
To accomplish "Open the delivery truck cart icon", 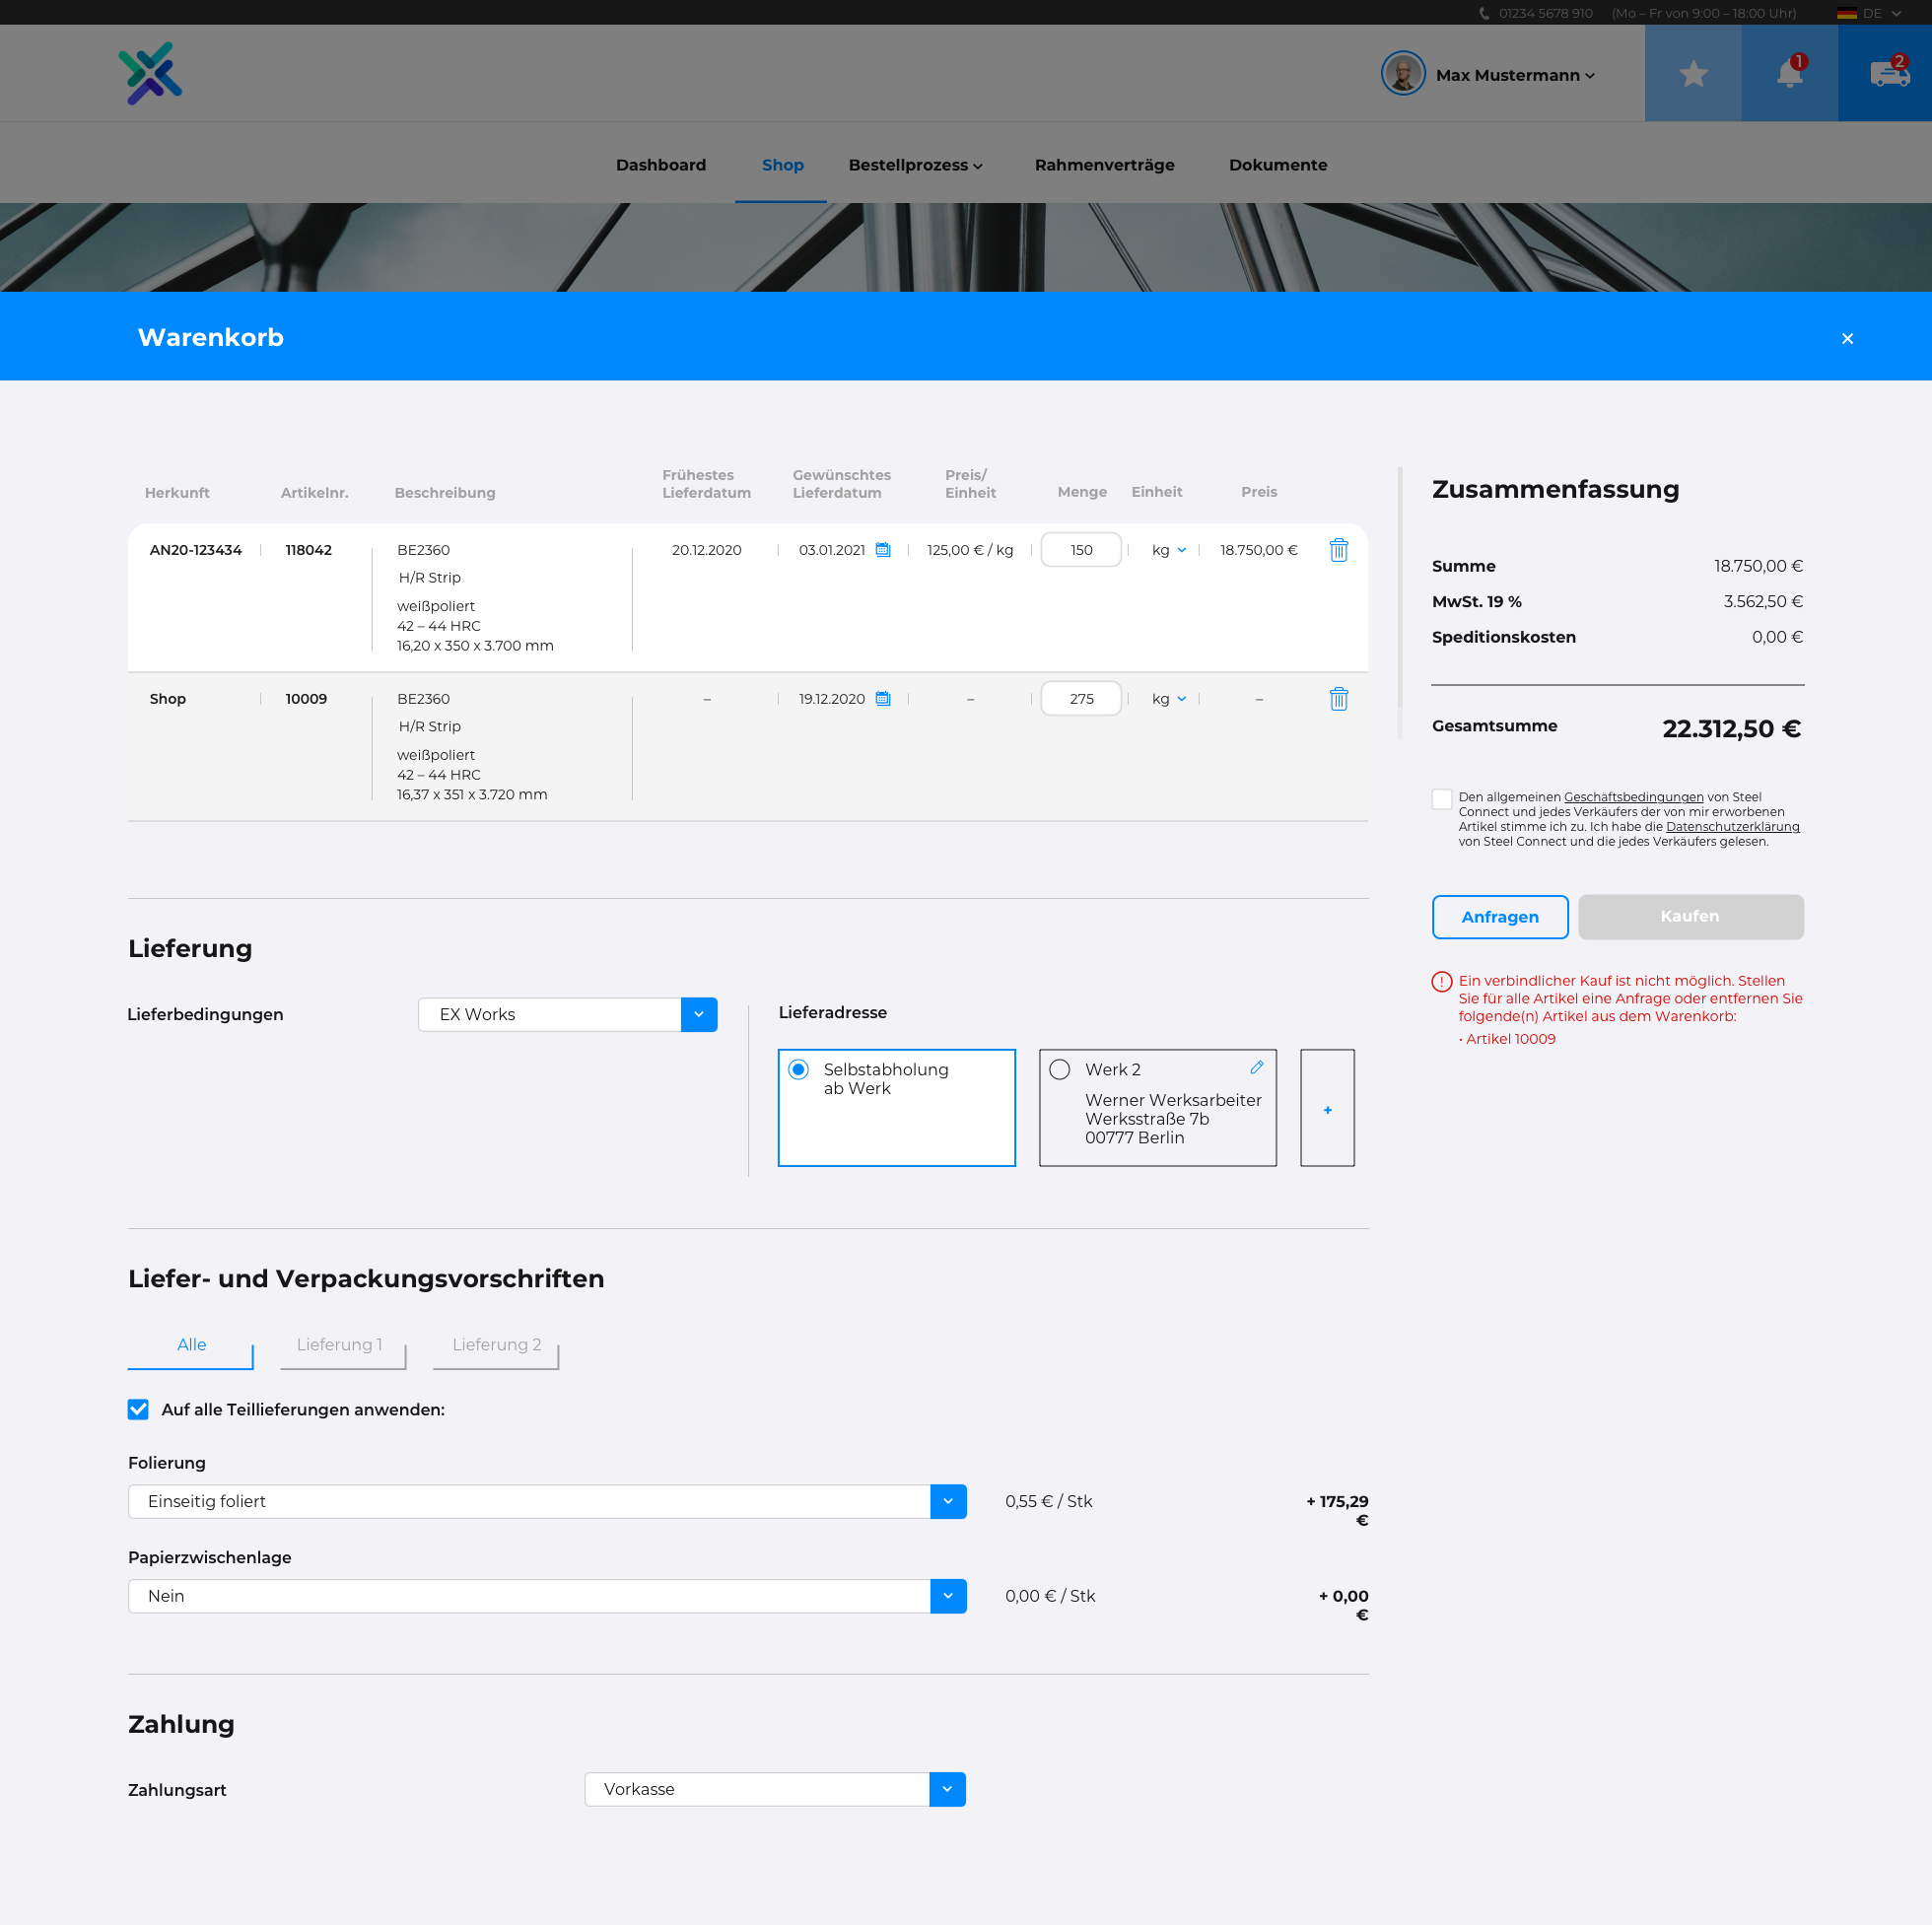I will point(1887,73).
